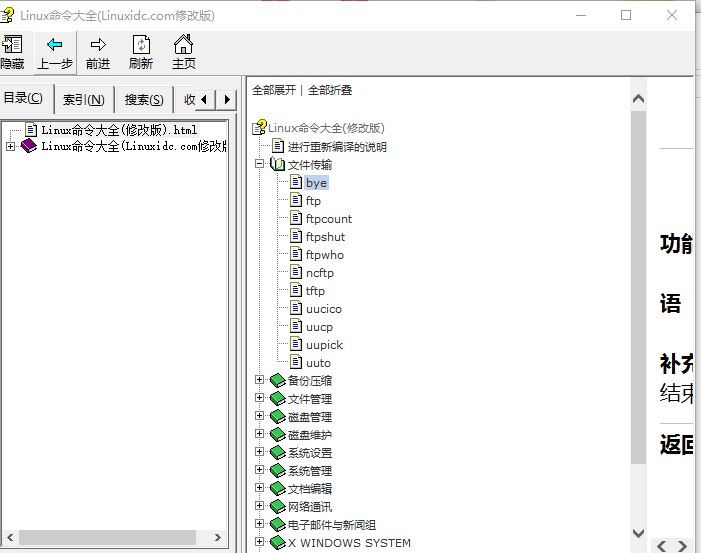
Task: Switch to the 索引(N) tab
Action: coord(84,99)
